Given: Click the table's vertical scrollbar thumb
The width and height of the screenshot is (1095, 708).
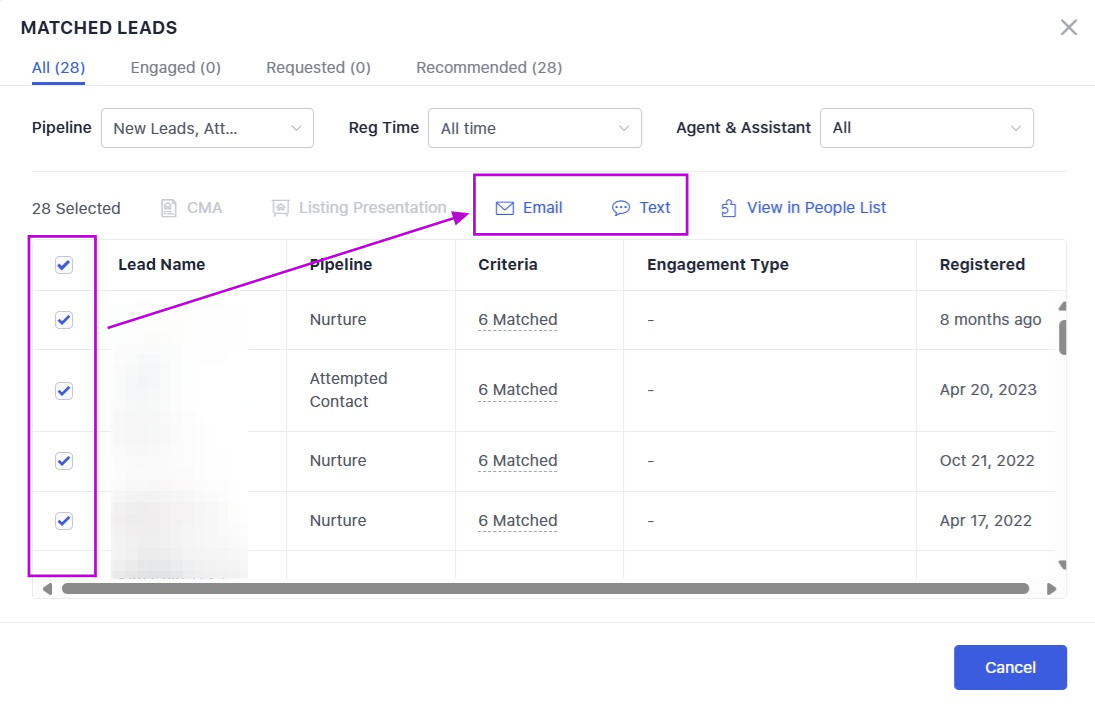Looking at the screenshot, I should [1062, 337].
